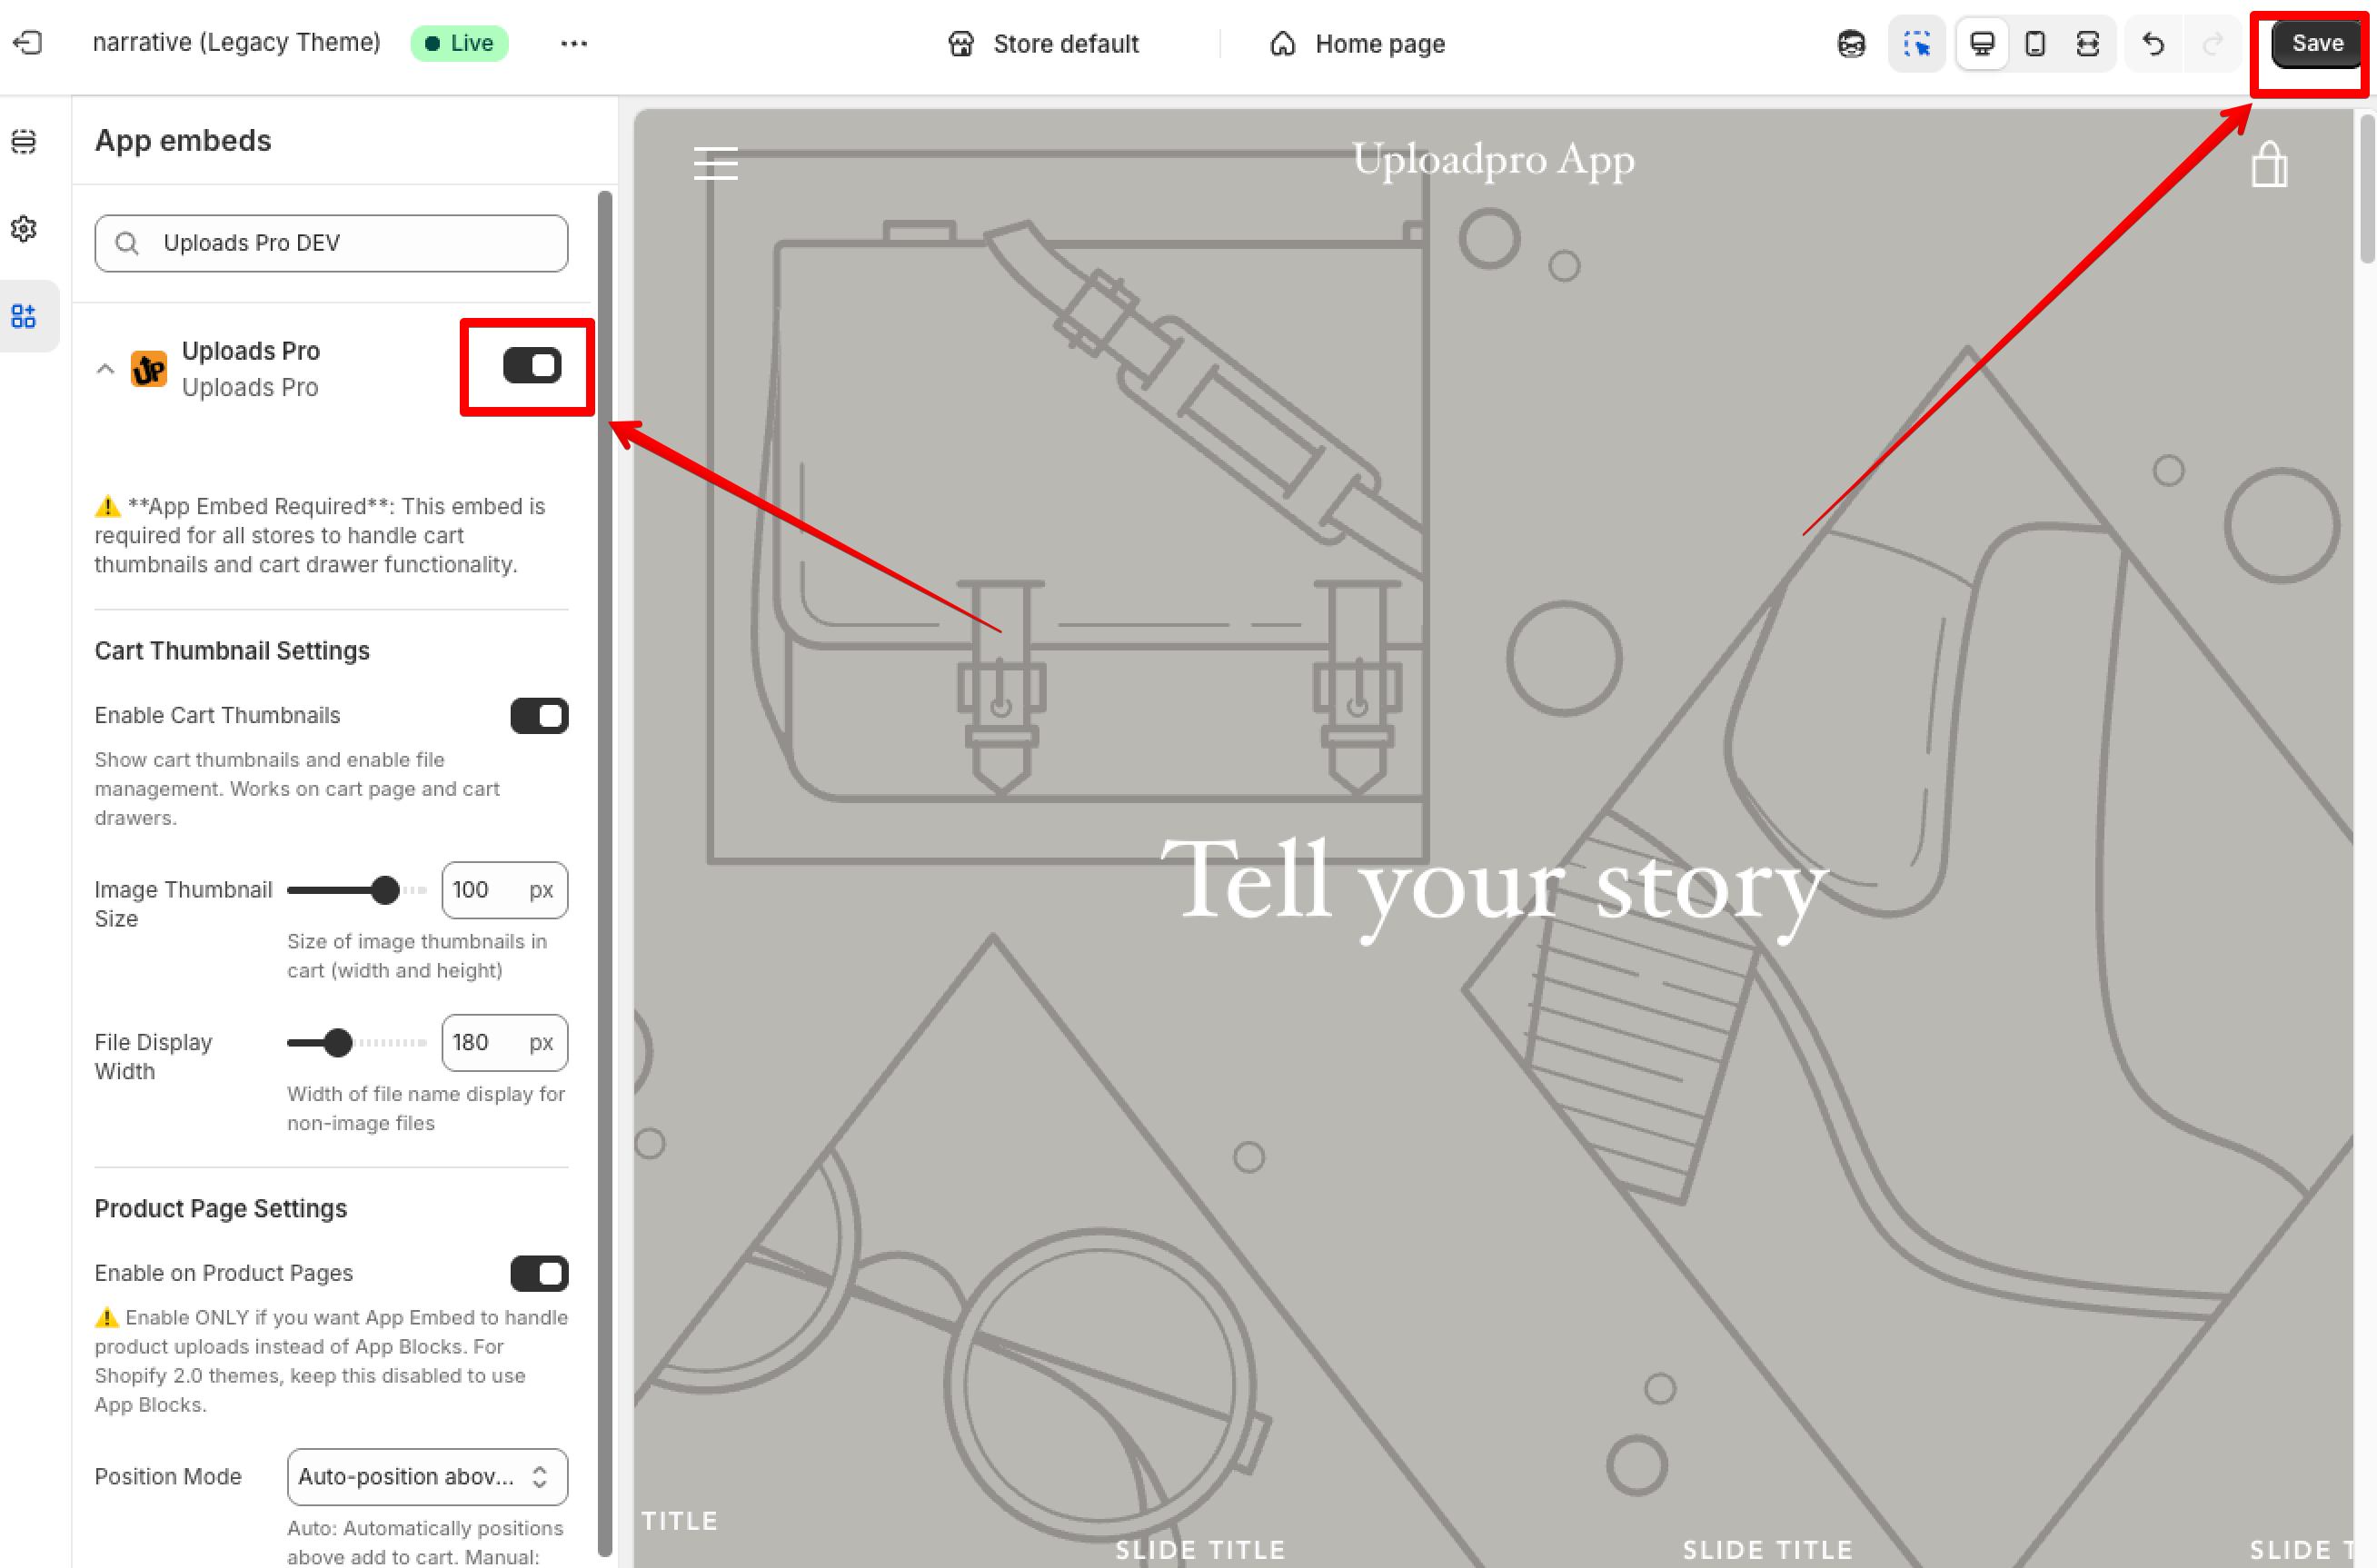2377x1568 pixels.
Task: Exit the theme editor via back icon
Action: 28,43
